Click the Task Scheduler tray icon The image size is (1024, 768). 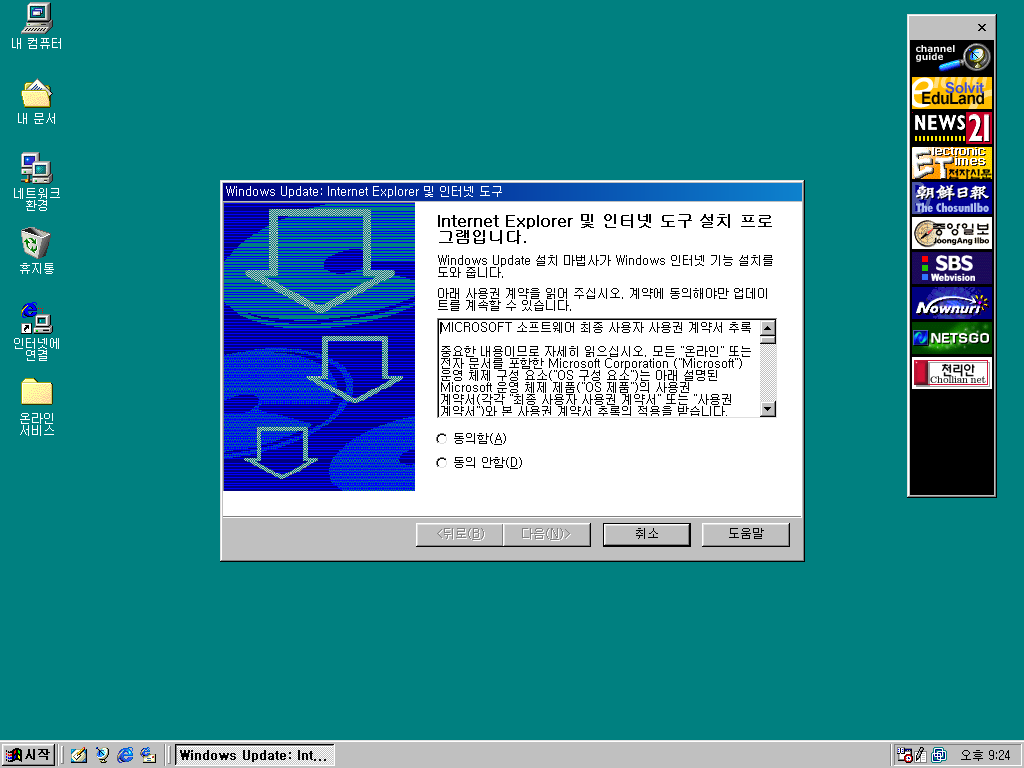coord(904,755)
